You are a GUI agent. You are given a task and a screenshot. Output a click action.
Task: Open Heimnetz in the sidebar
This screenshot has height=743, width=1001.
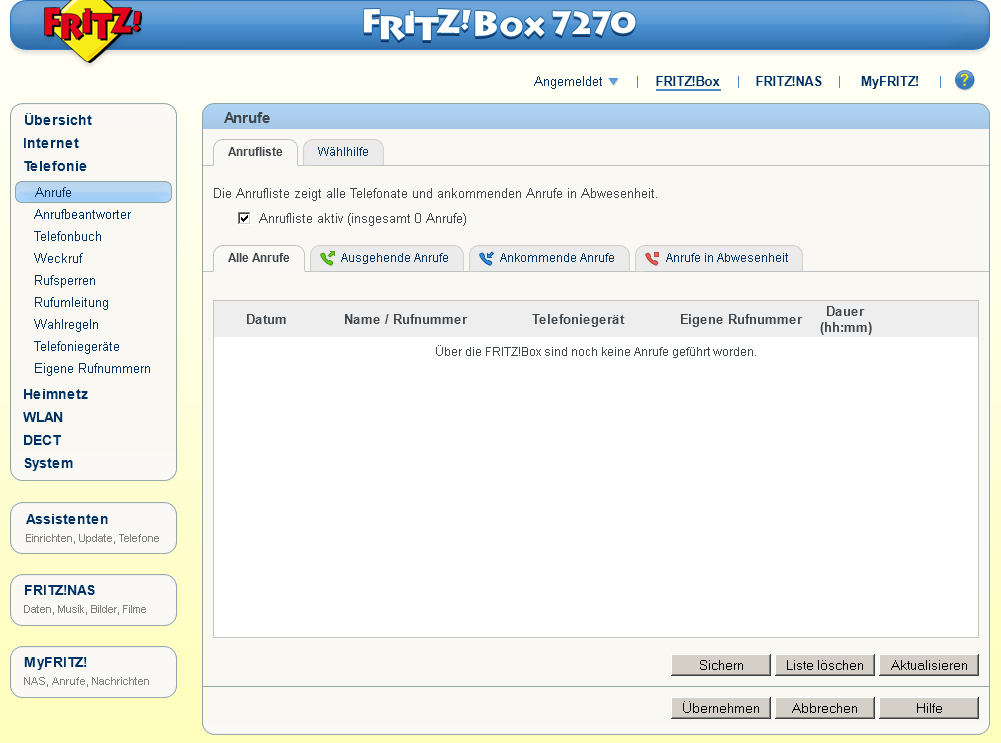(x=56, y=394)
